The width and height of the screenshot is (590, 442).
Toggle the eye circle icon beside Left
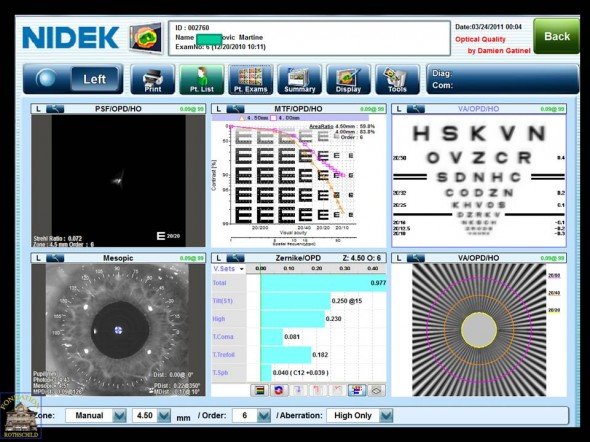click(x=46, y=79)
